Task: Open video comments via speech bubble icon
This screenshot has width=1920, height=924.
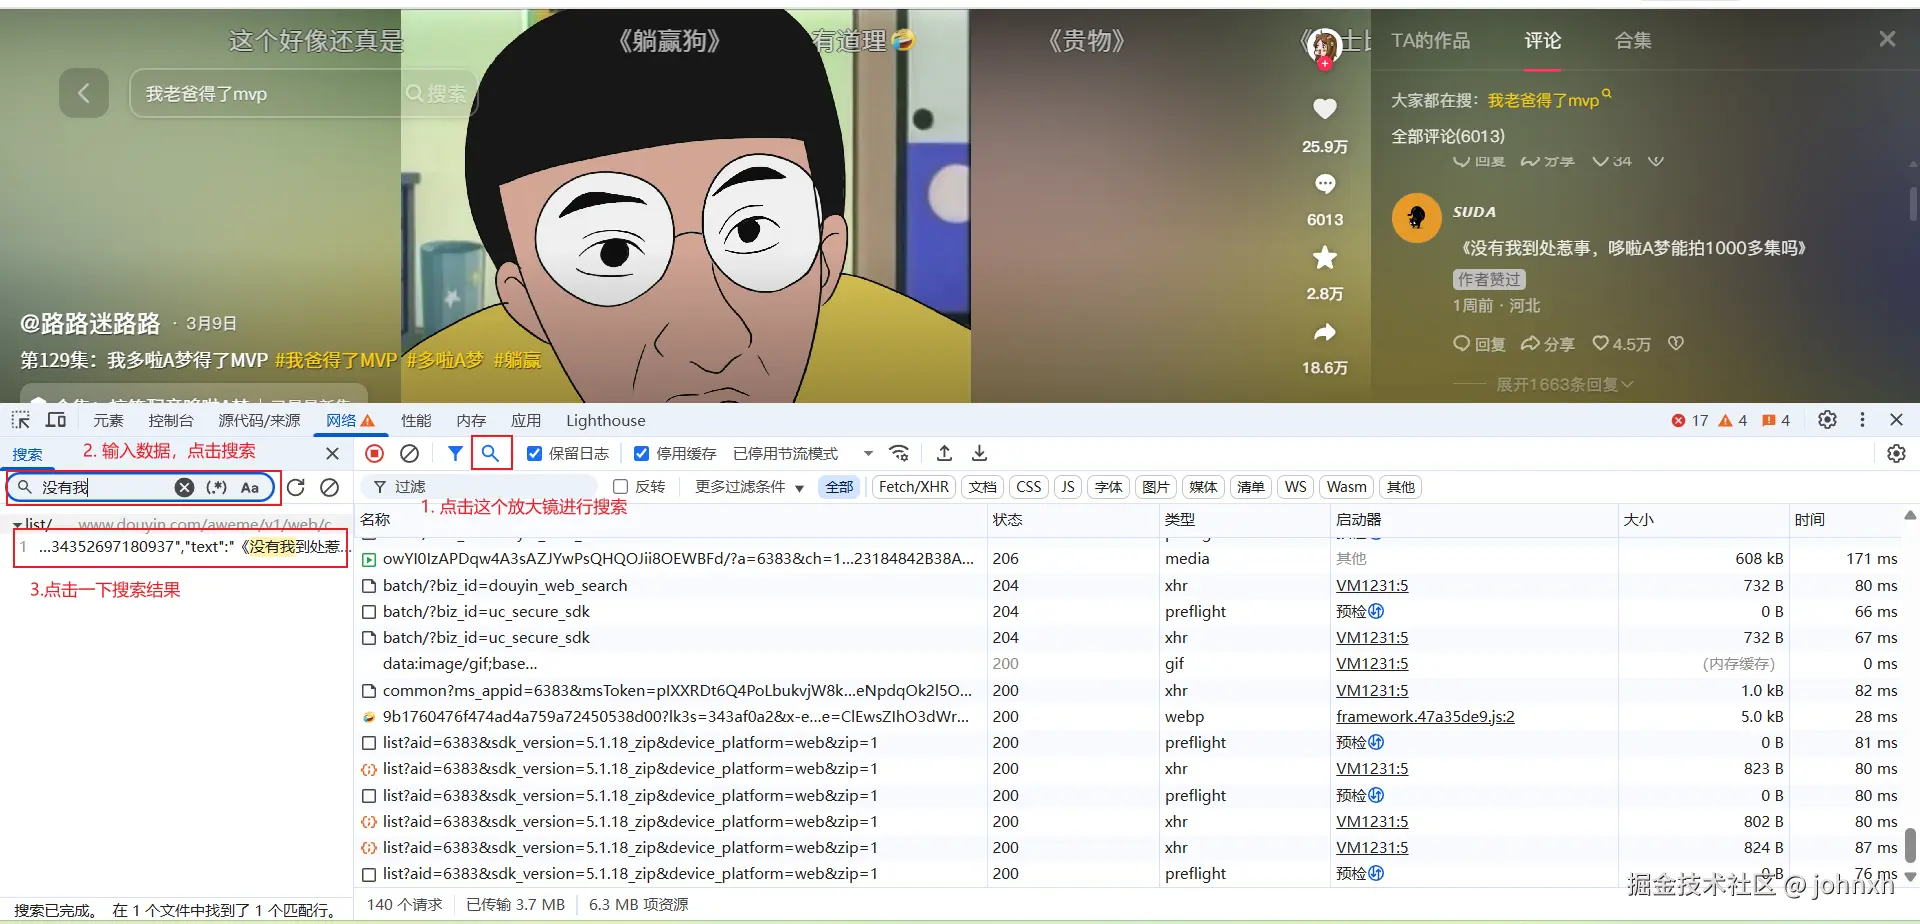Action: tap(1325, 184)
